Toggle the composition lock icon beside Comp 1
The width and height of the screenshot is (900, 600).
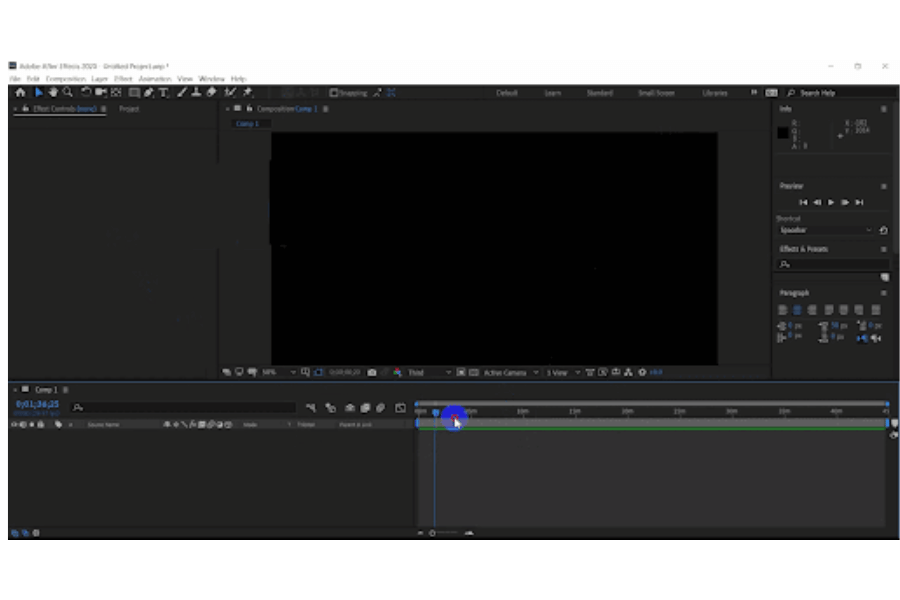click(249, 109)
